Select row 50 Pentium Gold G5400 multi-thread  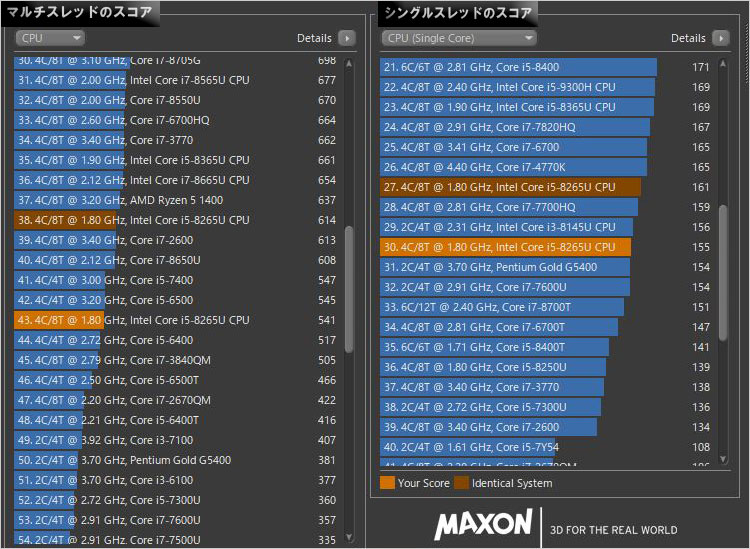click(175, 460)
